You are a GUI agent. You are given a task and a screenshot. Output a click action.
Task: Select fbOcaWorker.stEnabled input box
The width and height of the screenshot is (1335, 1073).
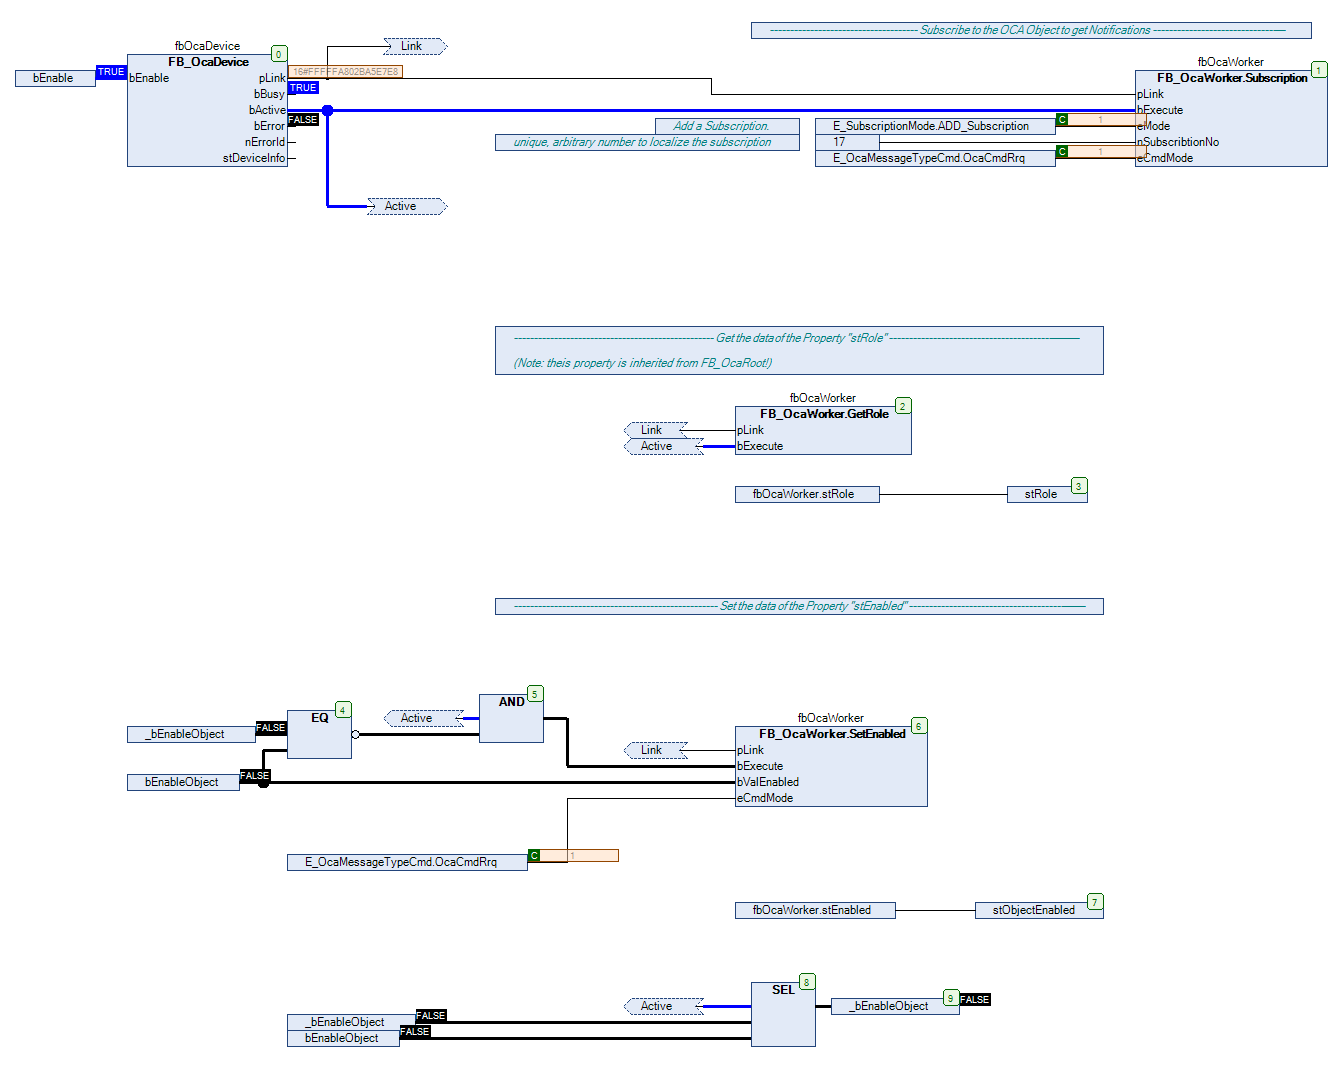(815, 910)
